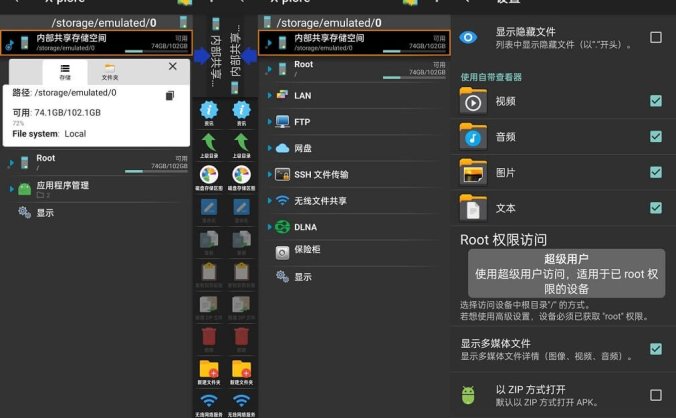Click the video player folder icon next to 视频
The height and width of the screenshot is (418, 676).
coord(473,100)
